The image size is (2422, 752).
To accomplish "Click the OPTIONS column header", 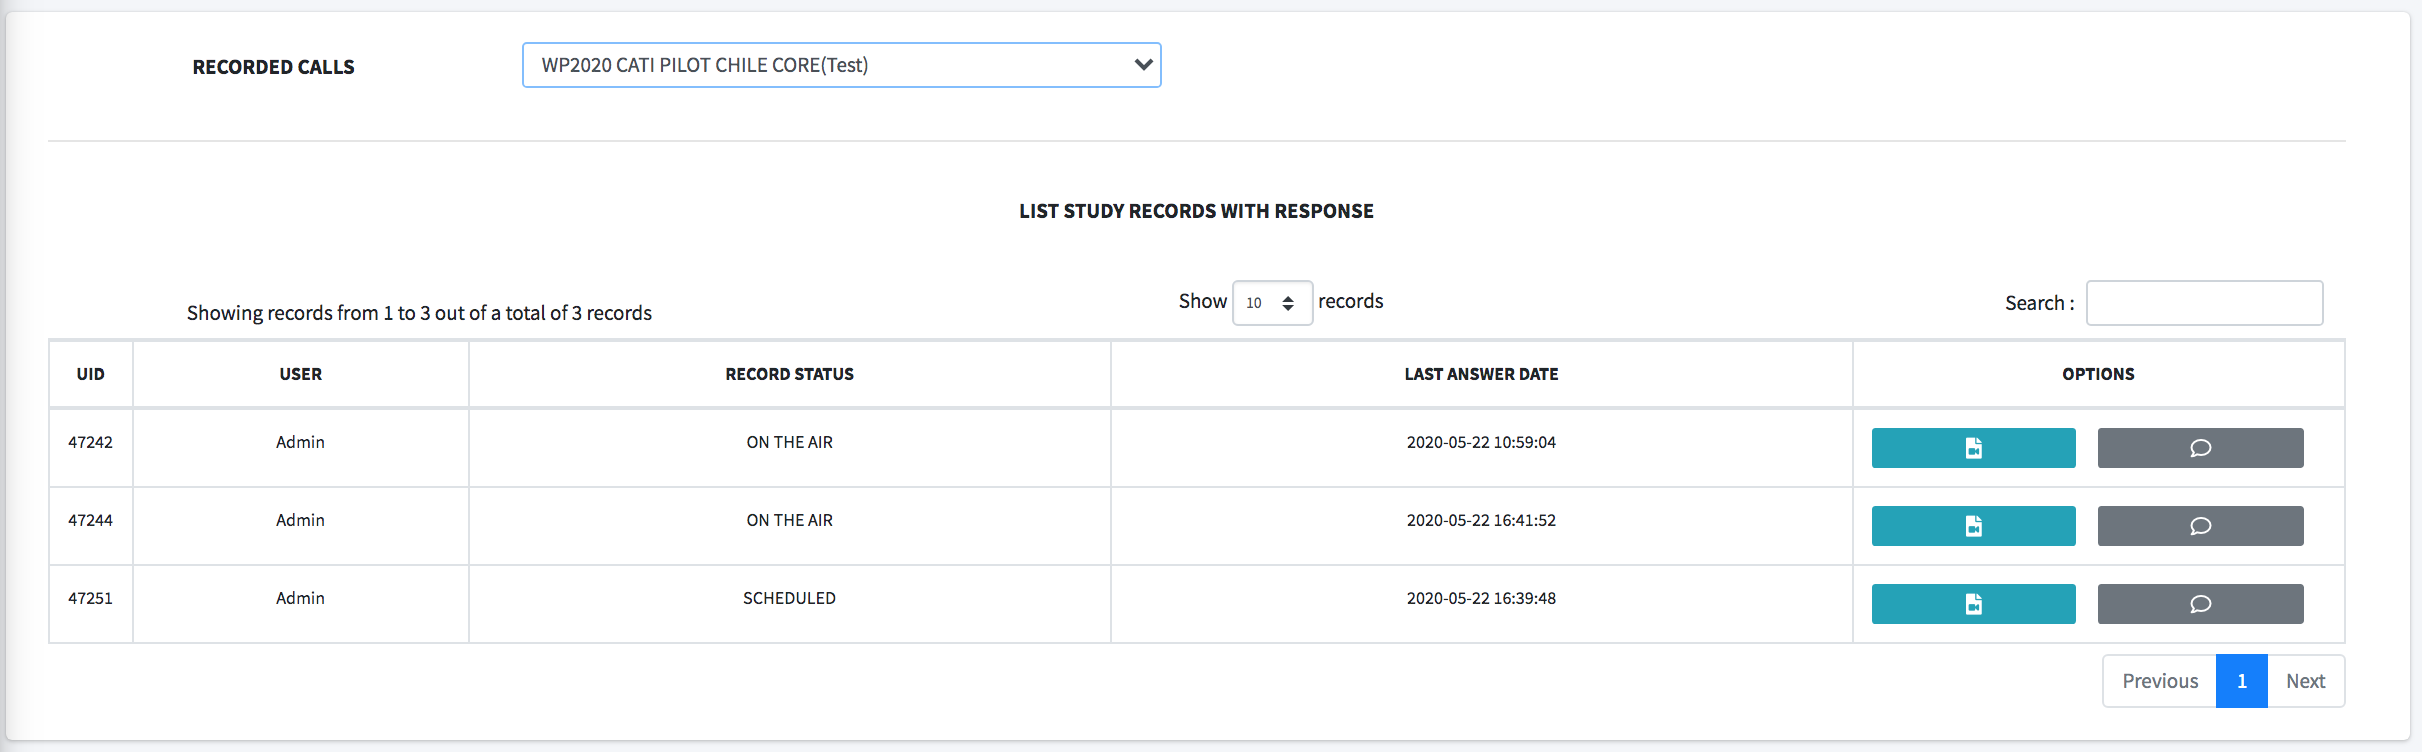I will 2098,374.
